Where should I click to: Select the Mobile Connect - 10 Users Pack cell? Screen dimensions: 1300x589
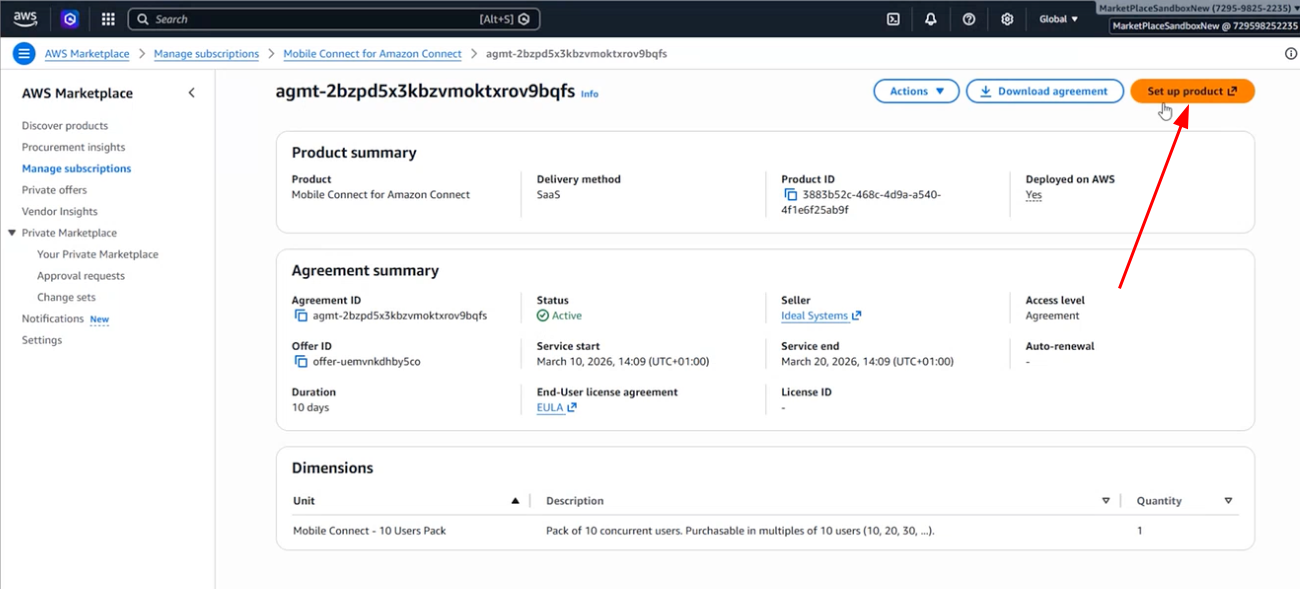[370, 531]
